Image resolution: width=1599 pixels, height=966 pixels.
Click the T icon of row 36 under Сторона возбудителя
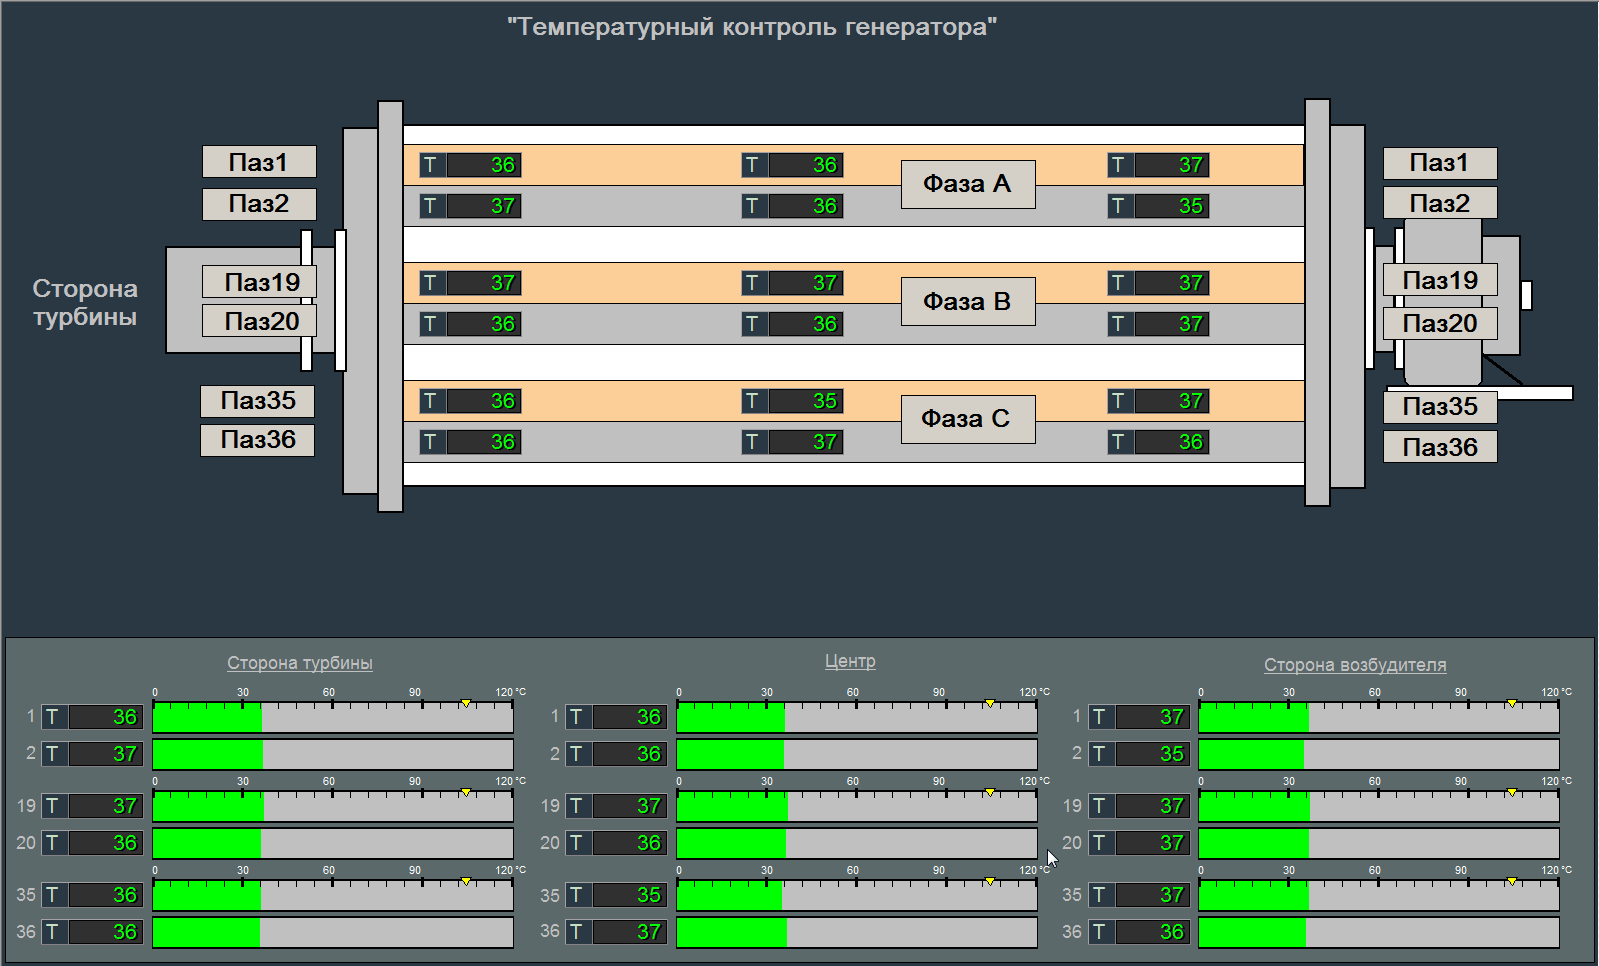point(1100,932)
